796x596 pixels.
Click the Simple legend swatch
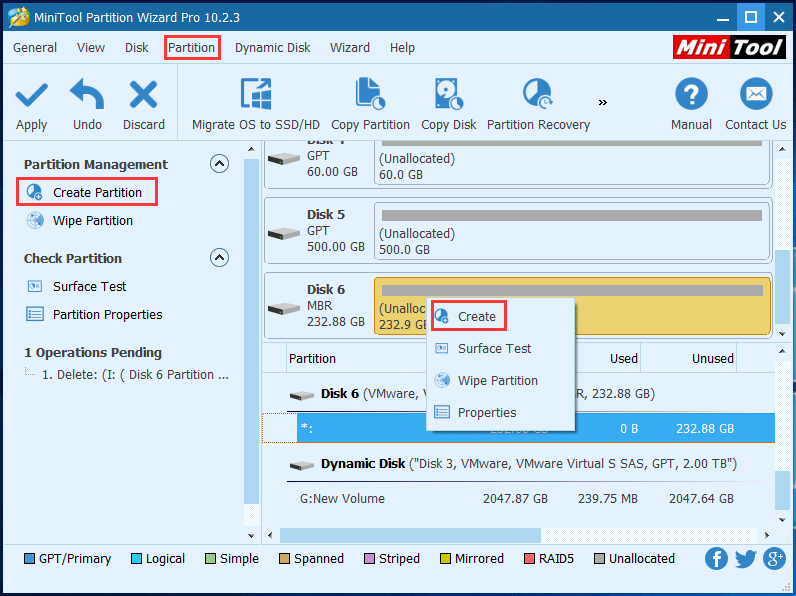click(x=210, y=558)
